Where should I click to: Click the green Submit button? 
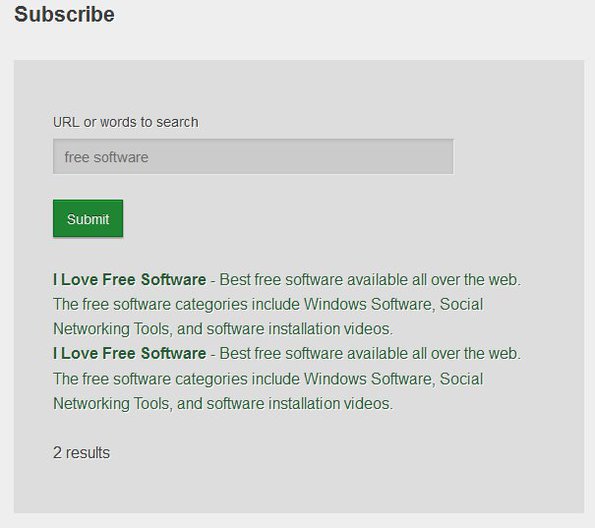pyautogui.click(x=88, y=219)
